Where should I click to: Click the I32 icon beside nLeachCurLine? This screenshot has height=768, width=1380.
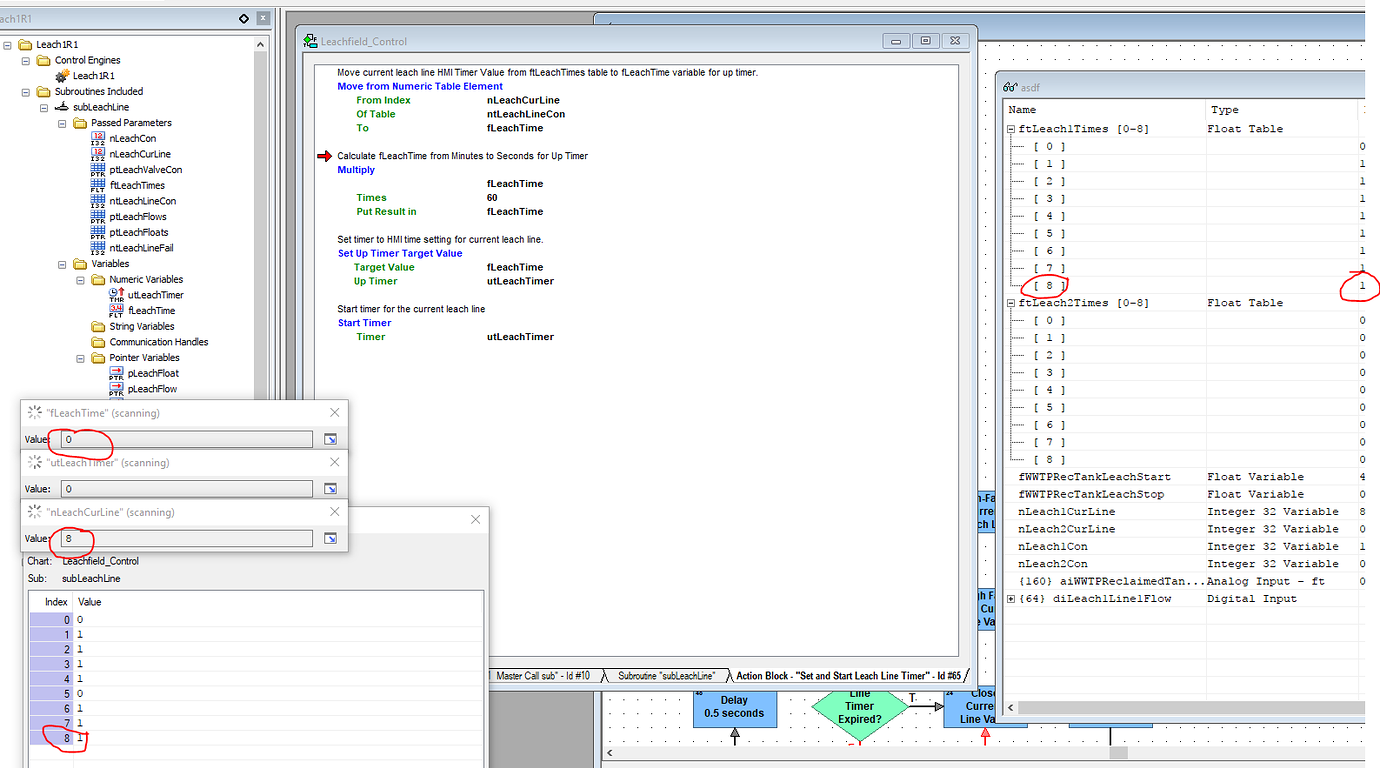[98, 154]
